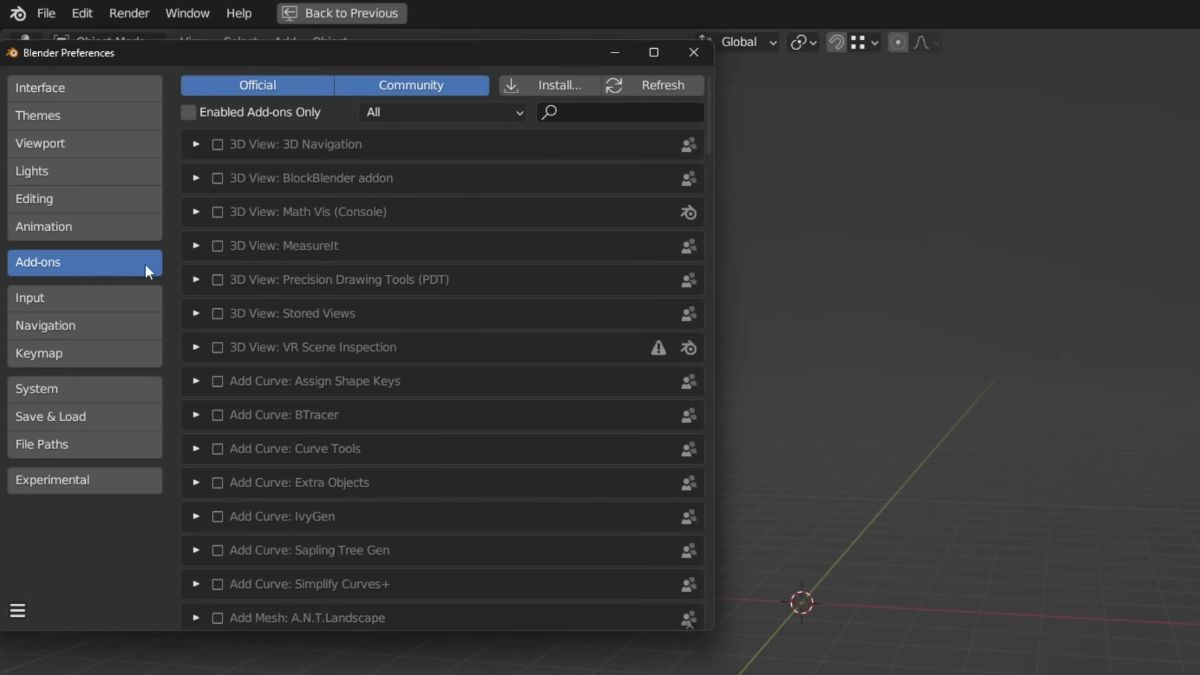The width and height of the screenshot is (1200, 675).
Task: Enable snapping with the magnet icon
Action: point(836,42)
